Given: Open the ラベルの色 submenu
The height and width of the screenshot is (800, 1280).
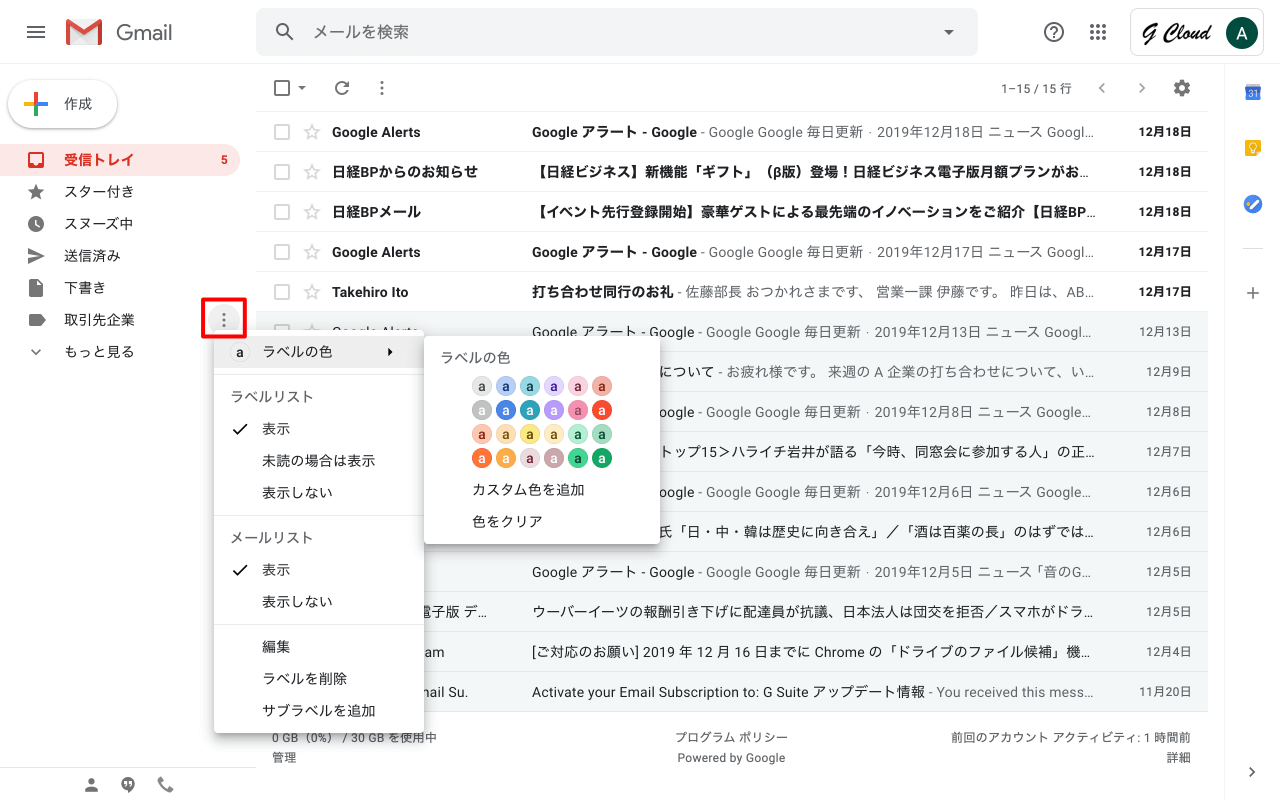Looking at the screenshot, I should 319,352.
